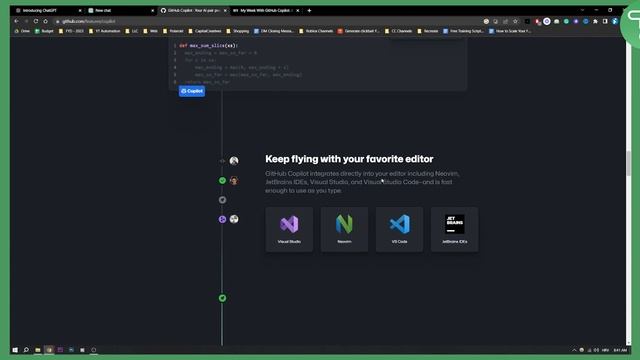This screenshot has height=360, width=640.
Task: Open the Neovim editor card
Action: (x=344, y=229)
